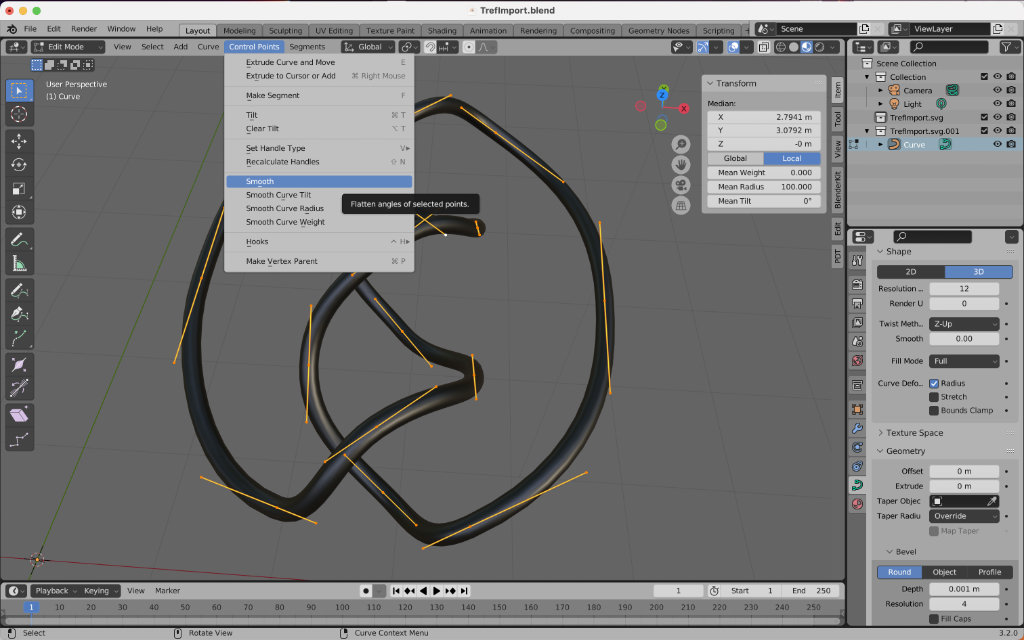
Task: Hide the Curve object in outliner
Action: click(997, 145)
